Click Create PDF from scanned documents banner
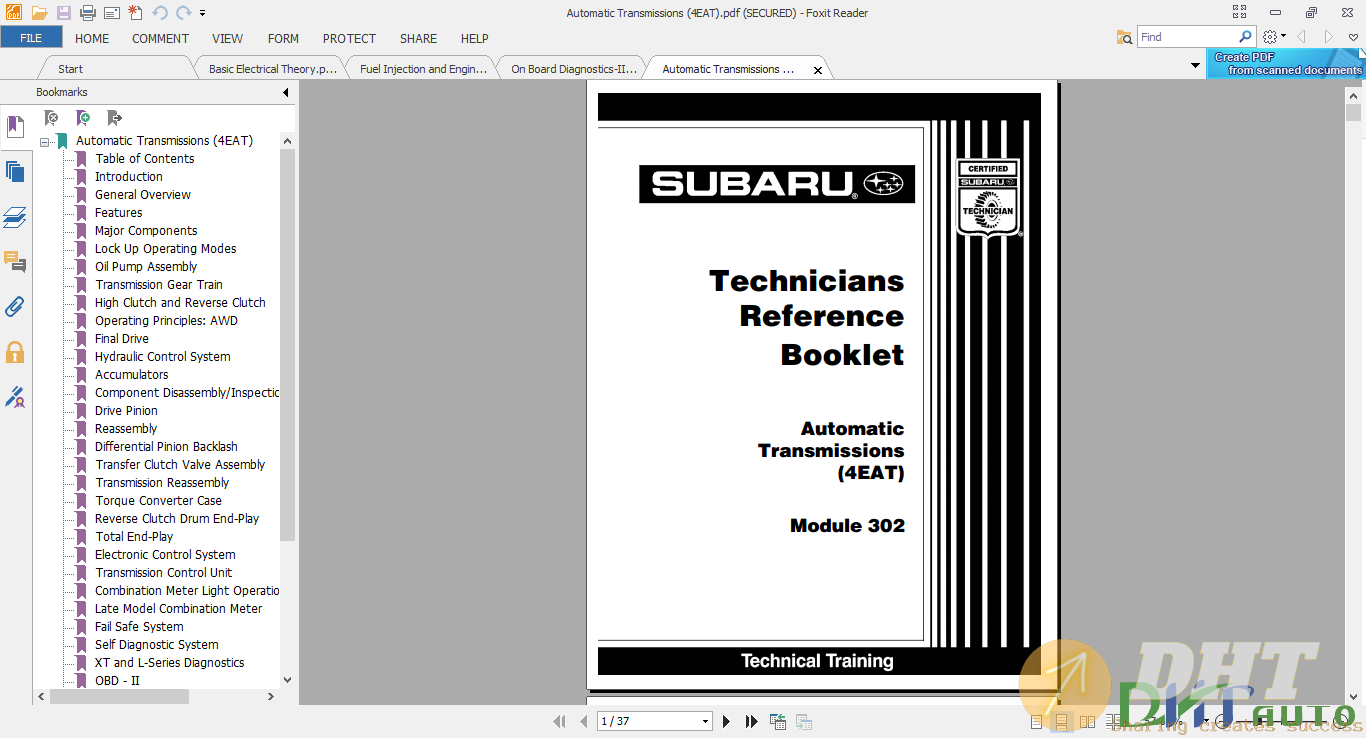This screenshot has height=738, width=1366. pyautogui.click(x=1286, y=64)
